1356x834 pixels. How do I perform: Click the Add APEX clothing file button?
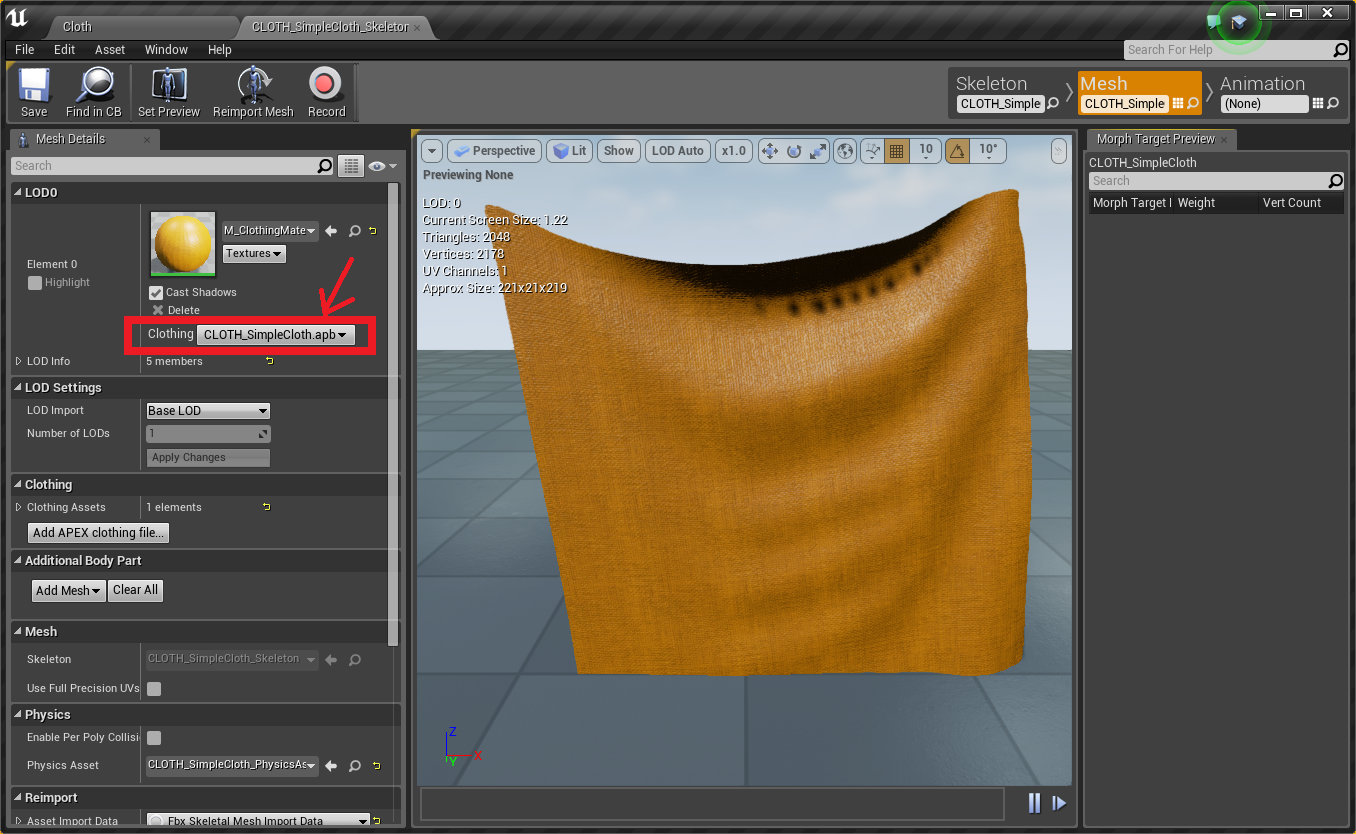coord(99,533)
